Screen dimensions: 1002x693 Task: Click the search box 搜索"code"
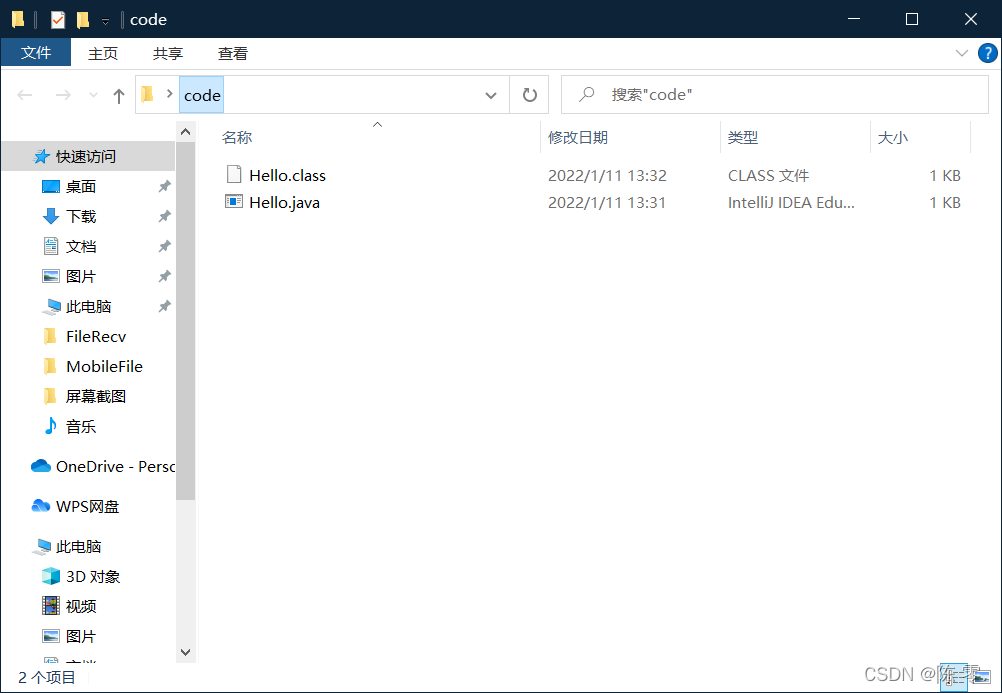[775, 95]
